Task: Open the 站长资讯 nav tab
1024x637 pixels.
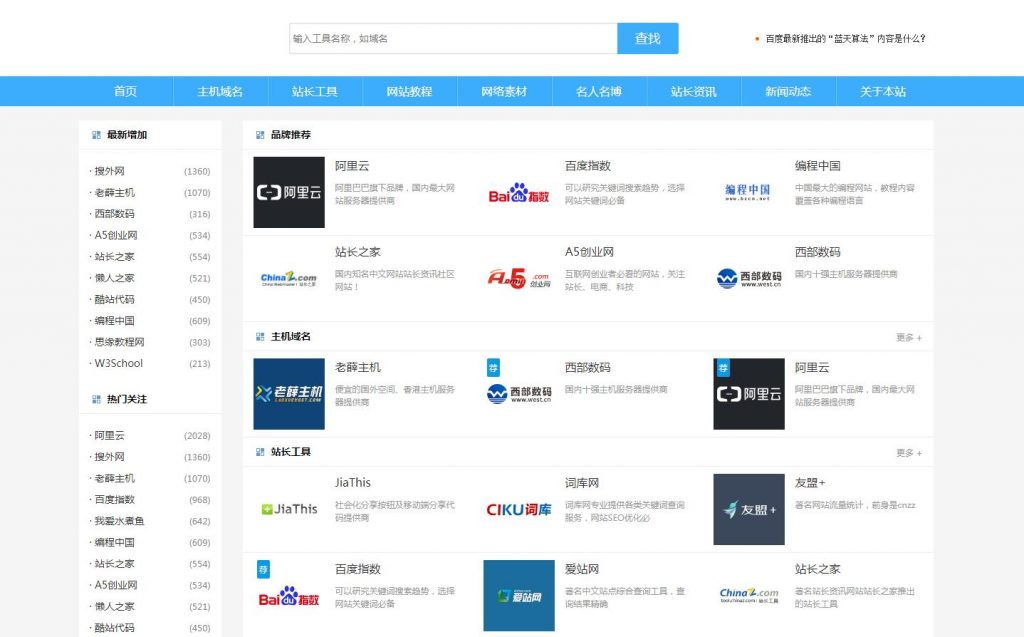Action: point(694,91)
